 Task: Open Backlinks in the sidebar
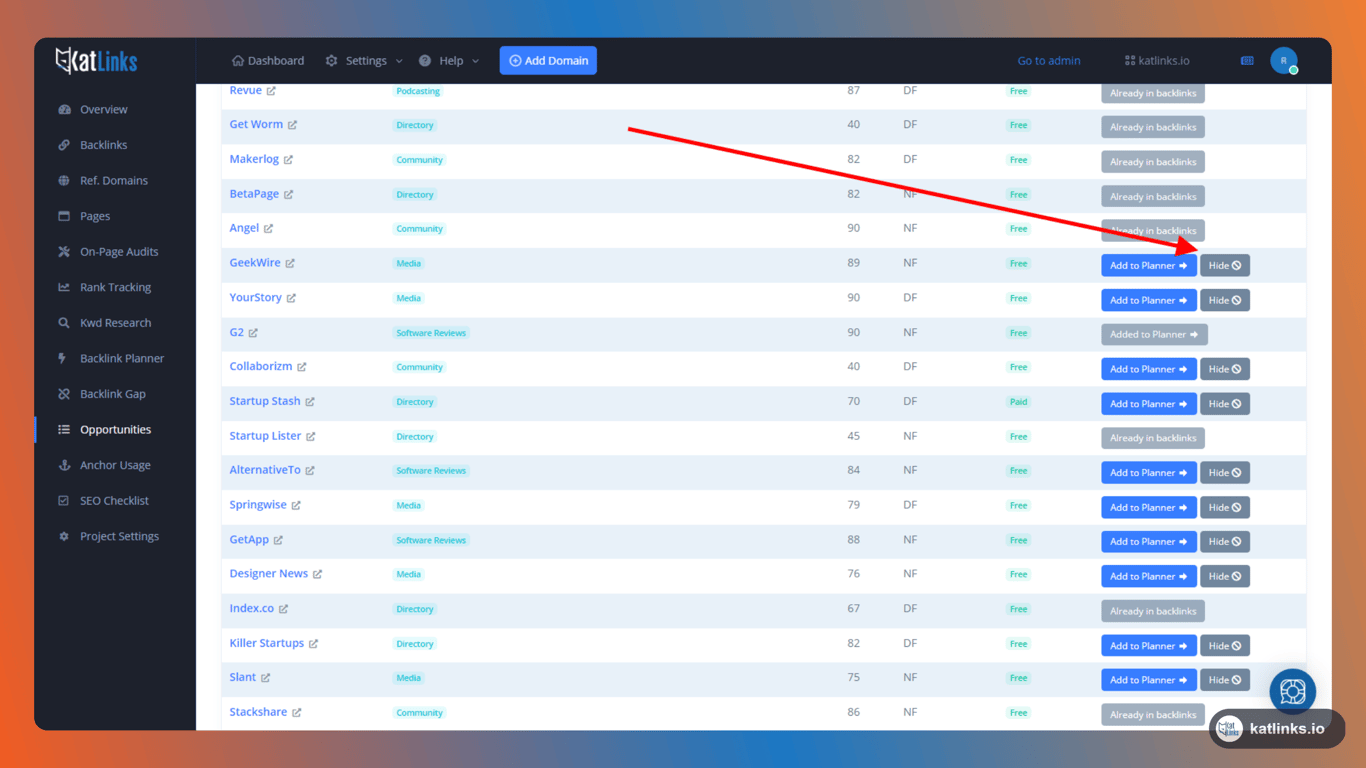pyautogui.click(x=104, y=145)
